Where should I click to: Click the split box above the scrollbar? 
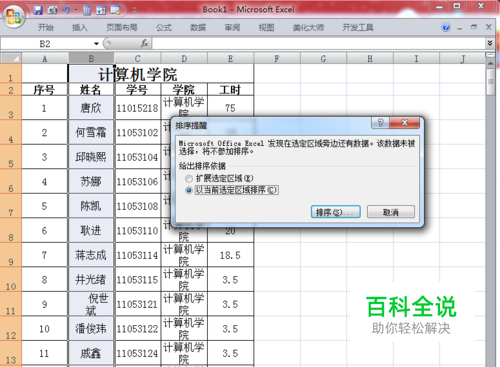point(490,55)
